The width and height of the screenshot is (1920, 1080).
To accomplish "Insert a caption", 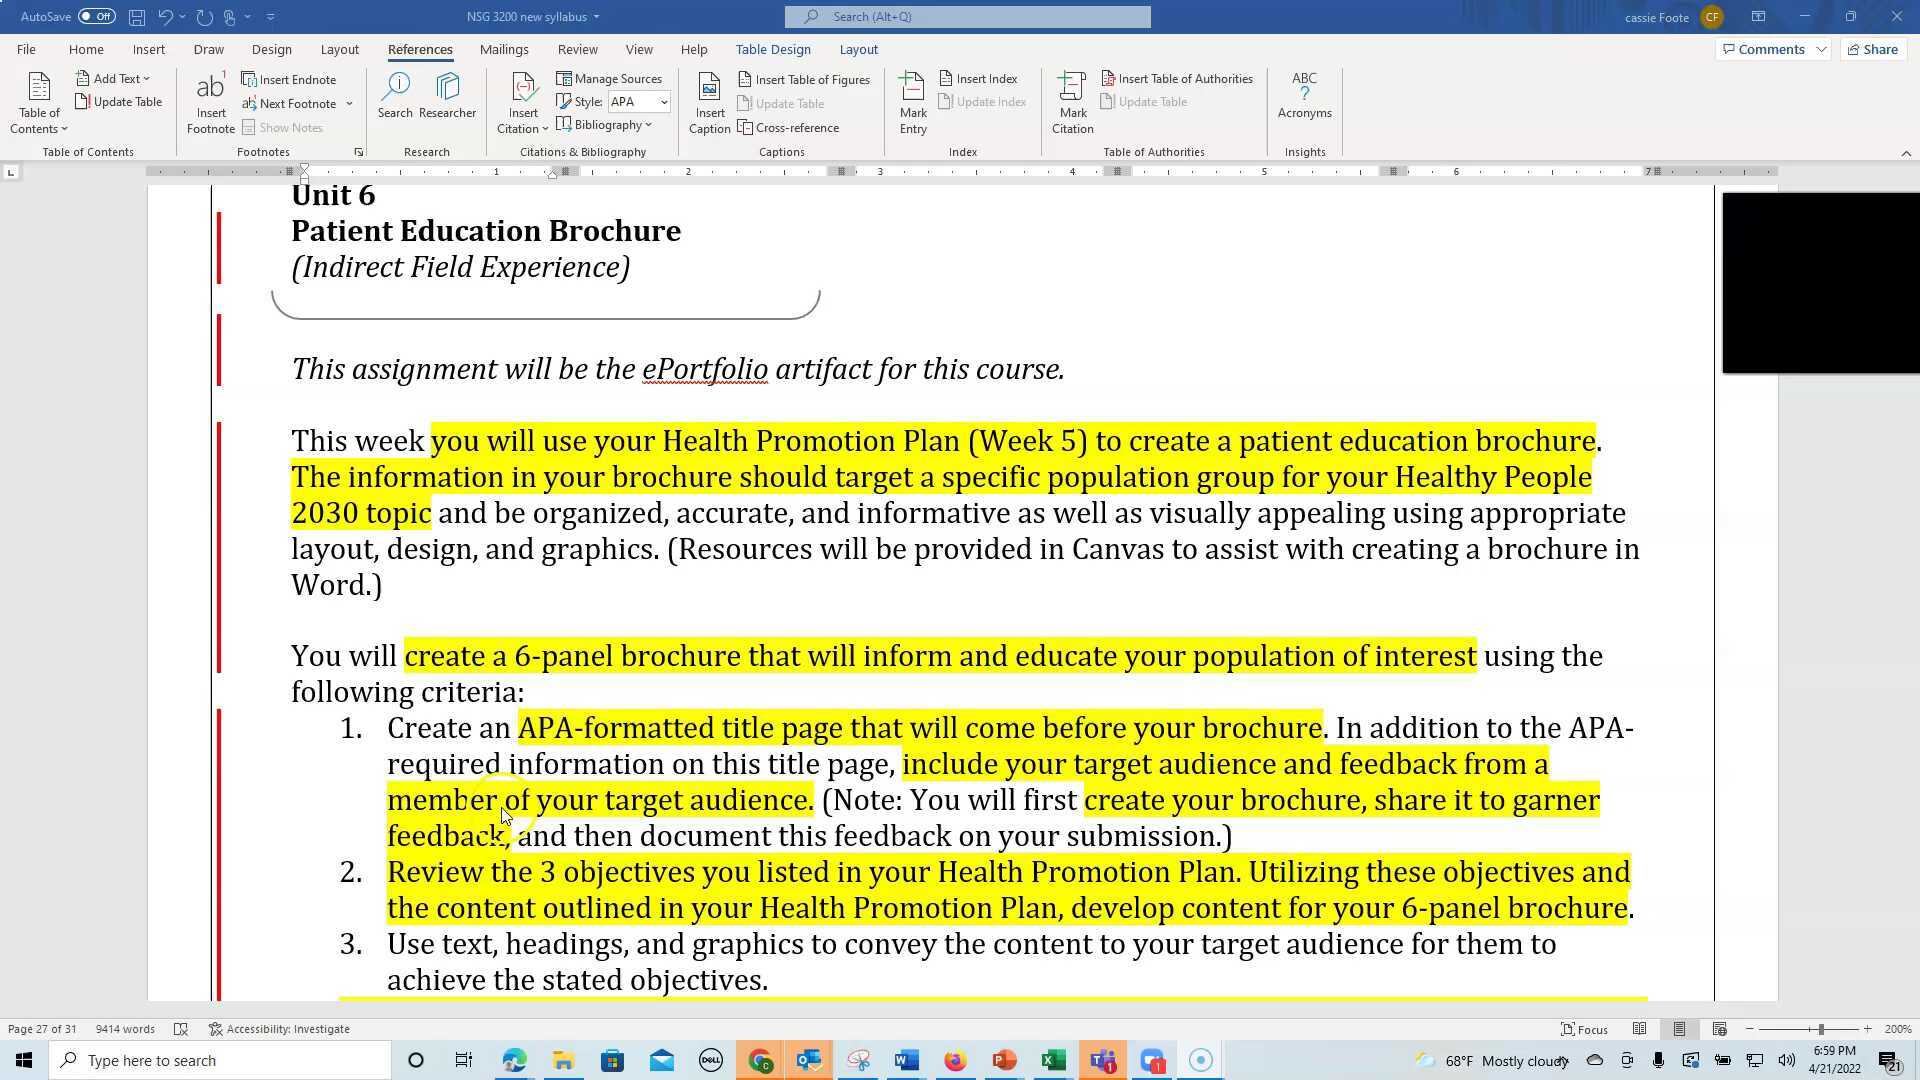I will (x=709, y=100).
